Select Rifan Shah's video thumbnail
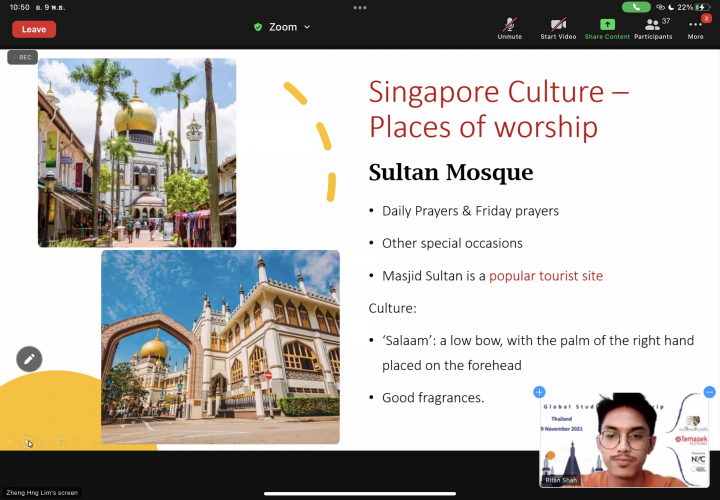The width and height of the screenshot is (720, 500). (x=624, y=440)
